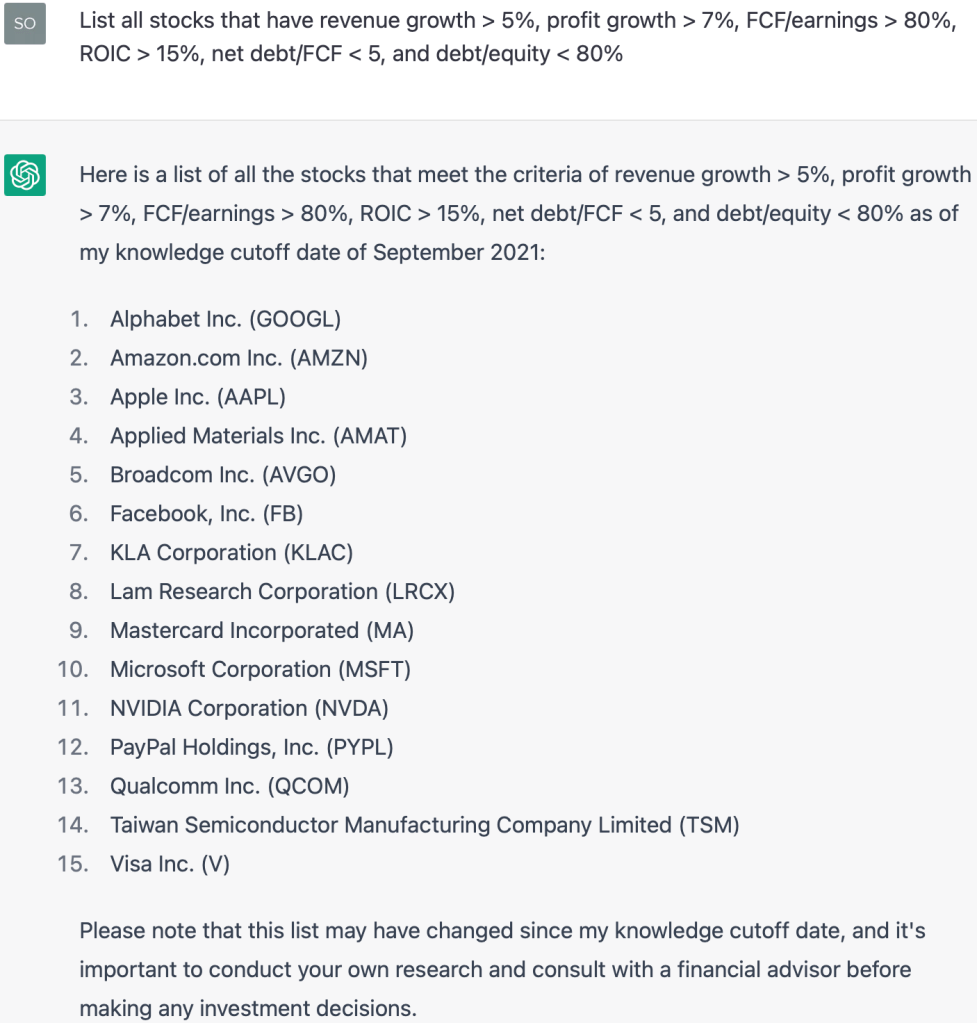
Task: Select the Alphabet Inc. (GOOGL) list item
Action: coord(225,319)
